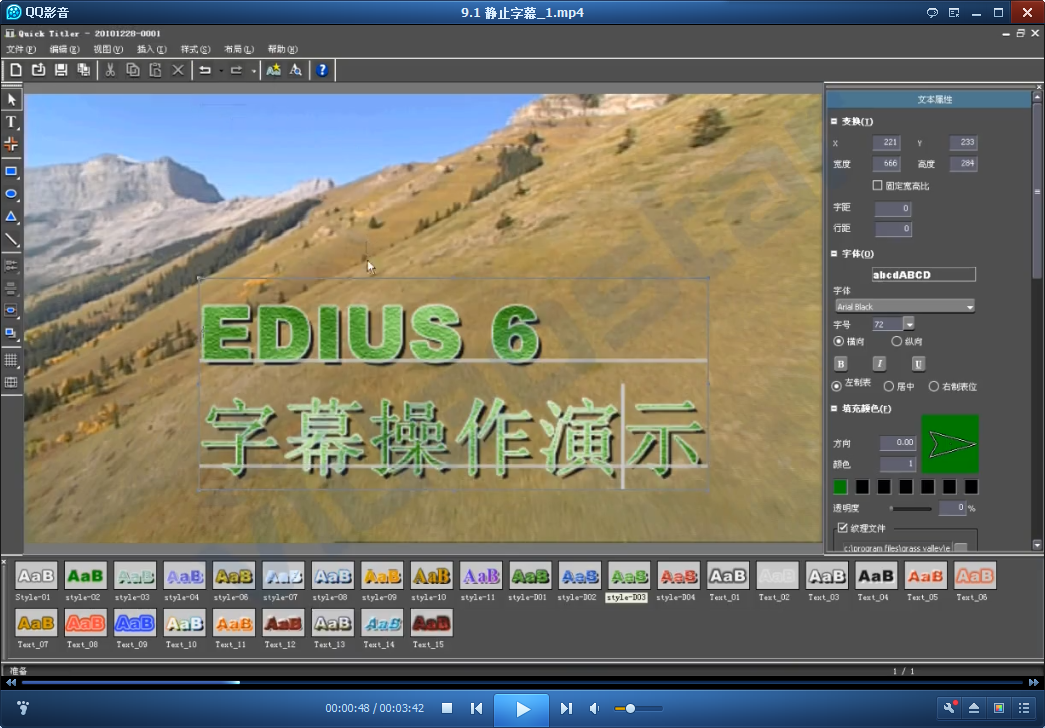Image resolution: width=1045 pixels, height=728 pixels.
Task: Open the Undo history dropdown arrow
Action: tap(221, 71)
